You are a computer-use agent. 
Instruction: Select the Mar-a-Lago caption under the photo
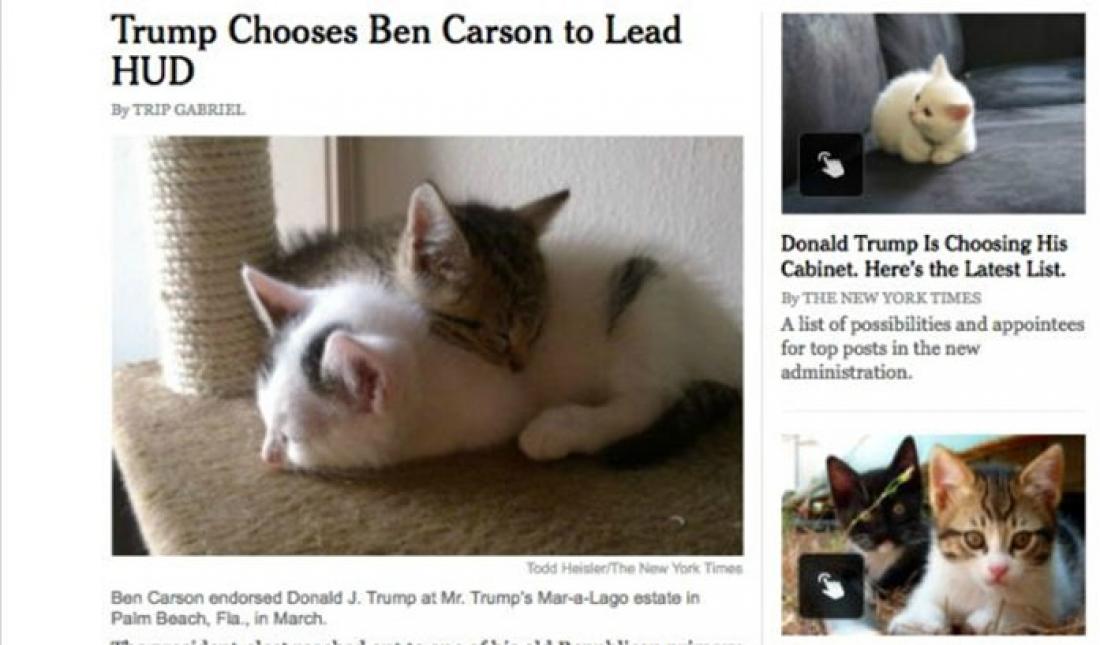pyautogui.click(x=405, y=608)
